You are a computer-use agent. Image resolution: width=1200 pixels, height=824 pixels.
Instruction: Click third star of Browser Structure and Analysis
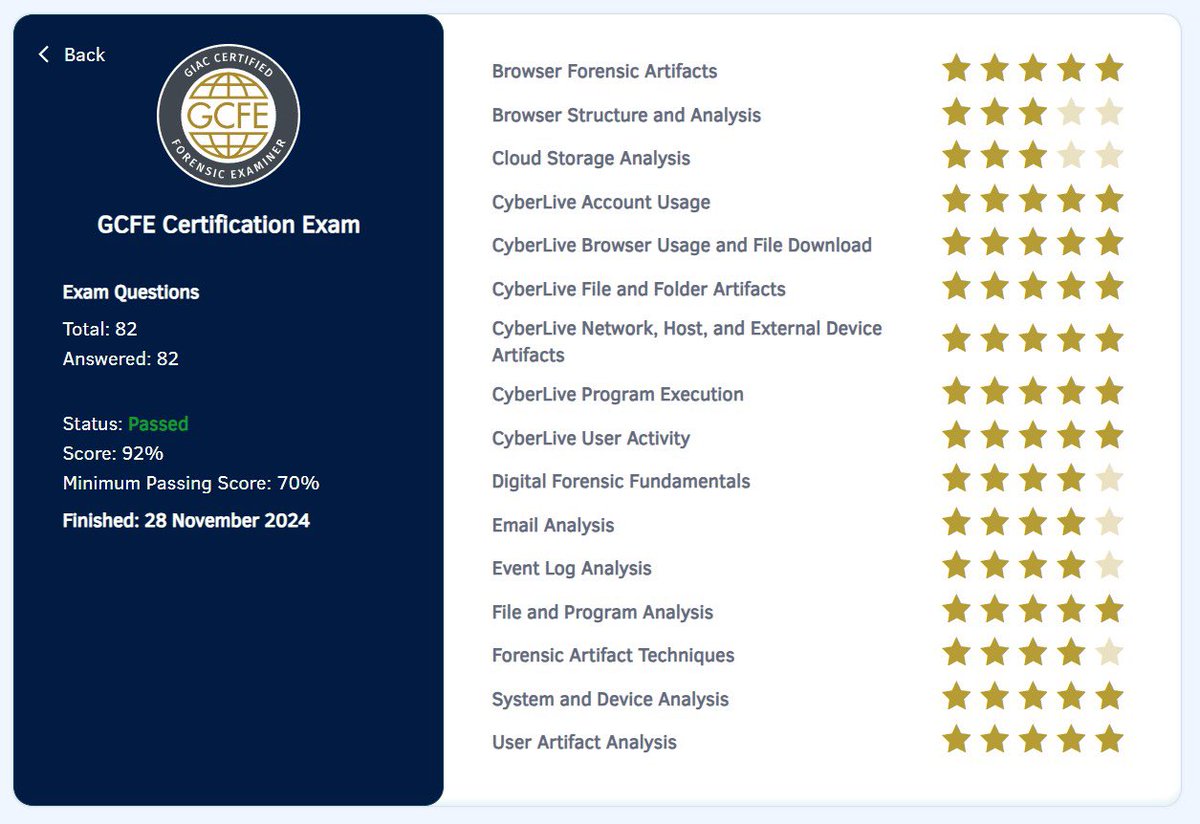[x=1033, y=112]
